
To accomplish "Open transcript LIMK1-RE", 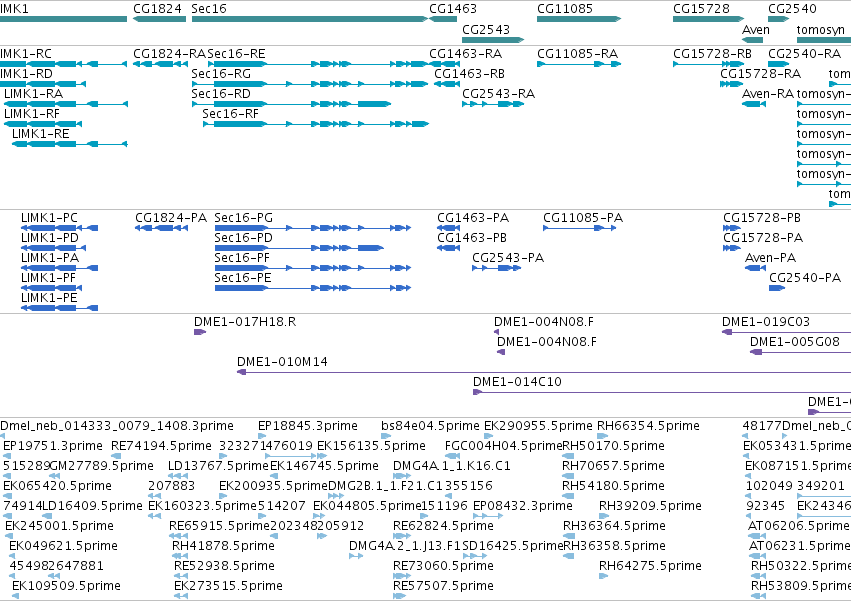I will point(41,134).
